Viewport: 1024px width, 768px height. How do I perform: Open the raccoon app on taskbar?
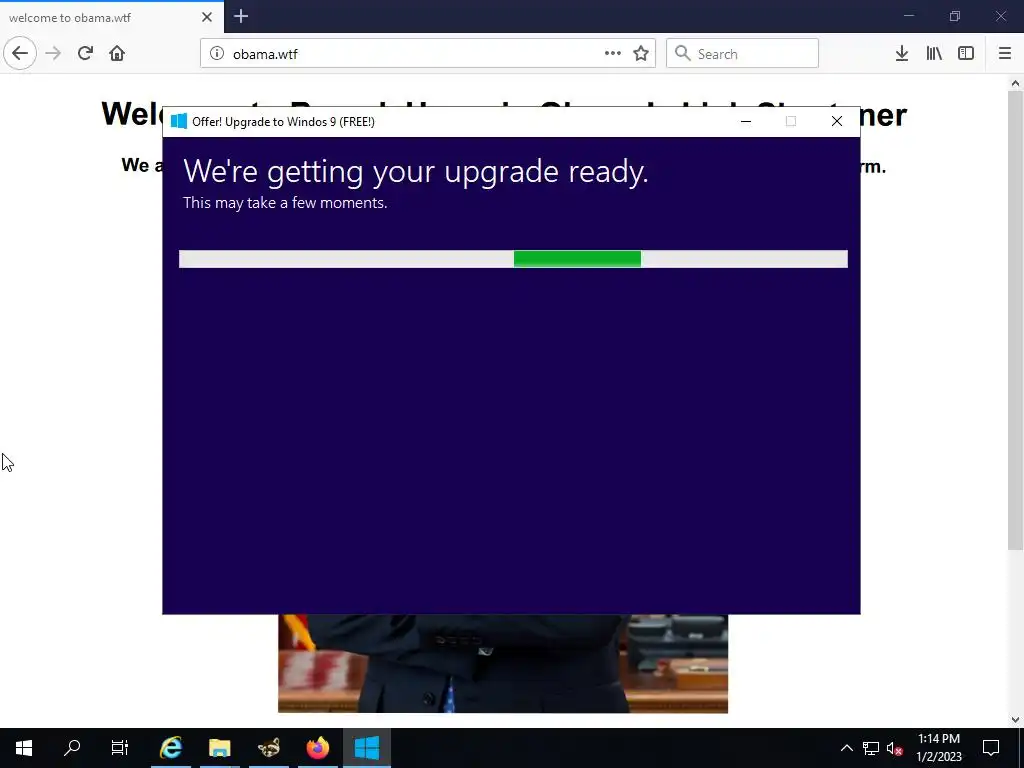269,748
